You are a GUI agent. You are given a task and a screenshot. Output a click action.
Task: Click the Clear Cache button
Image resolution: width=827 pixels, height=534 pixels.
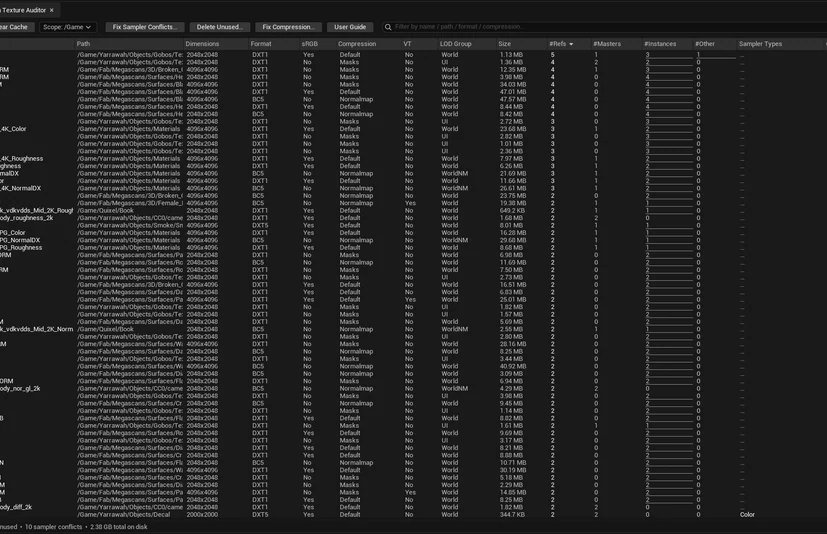(16, 27)
